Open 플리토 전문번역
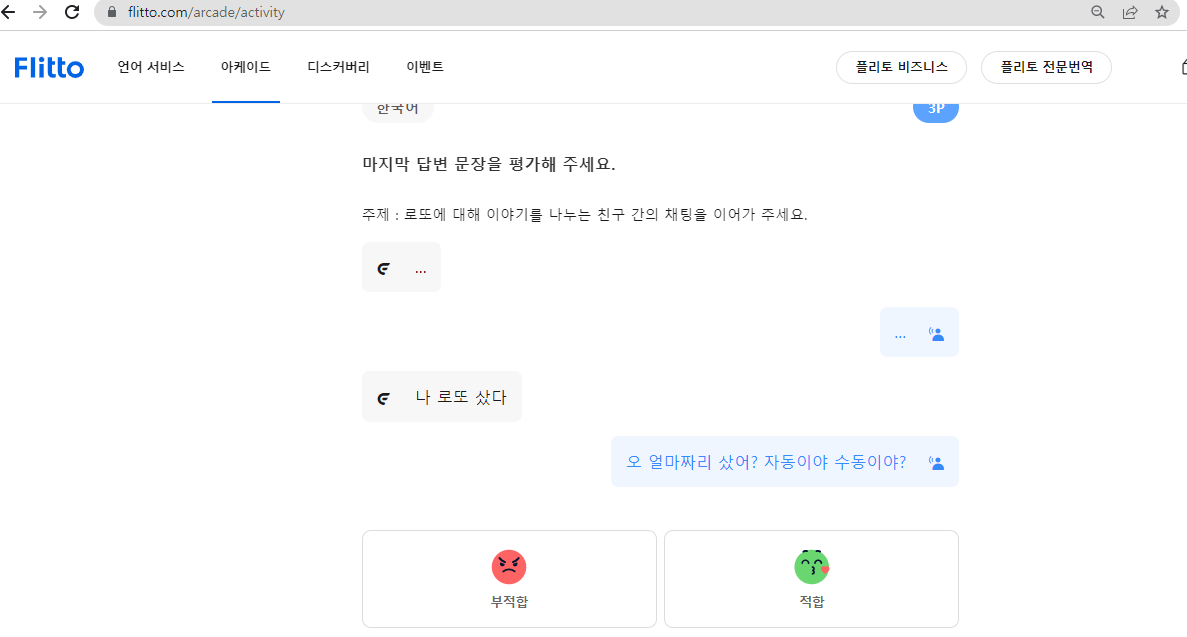Image resolution: width=1187 pixels, height=637 pixels. (x=1046, y=67)
